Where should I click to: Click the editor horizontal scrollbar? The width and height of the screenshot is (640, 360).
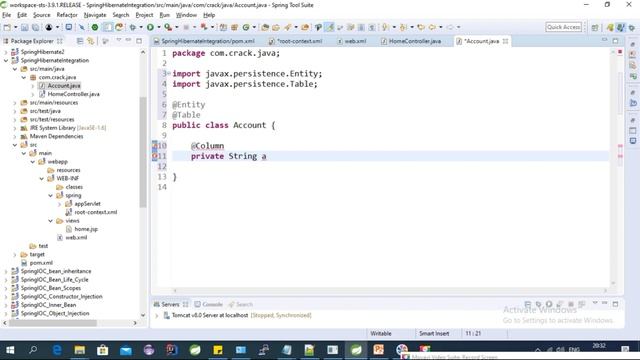click(x=390, y=291)
